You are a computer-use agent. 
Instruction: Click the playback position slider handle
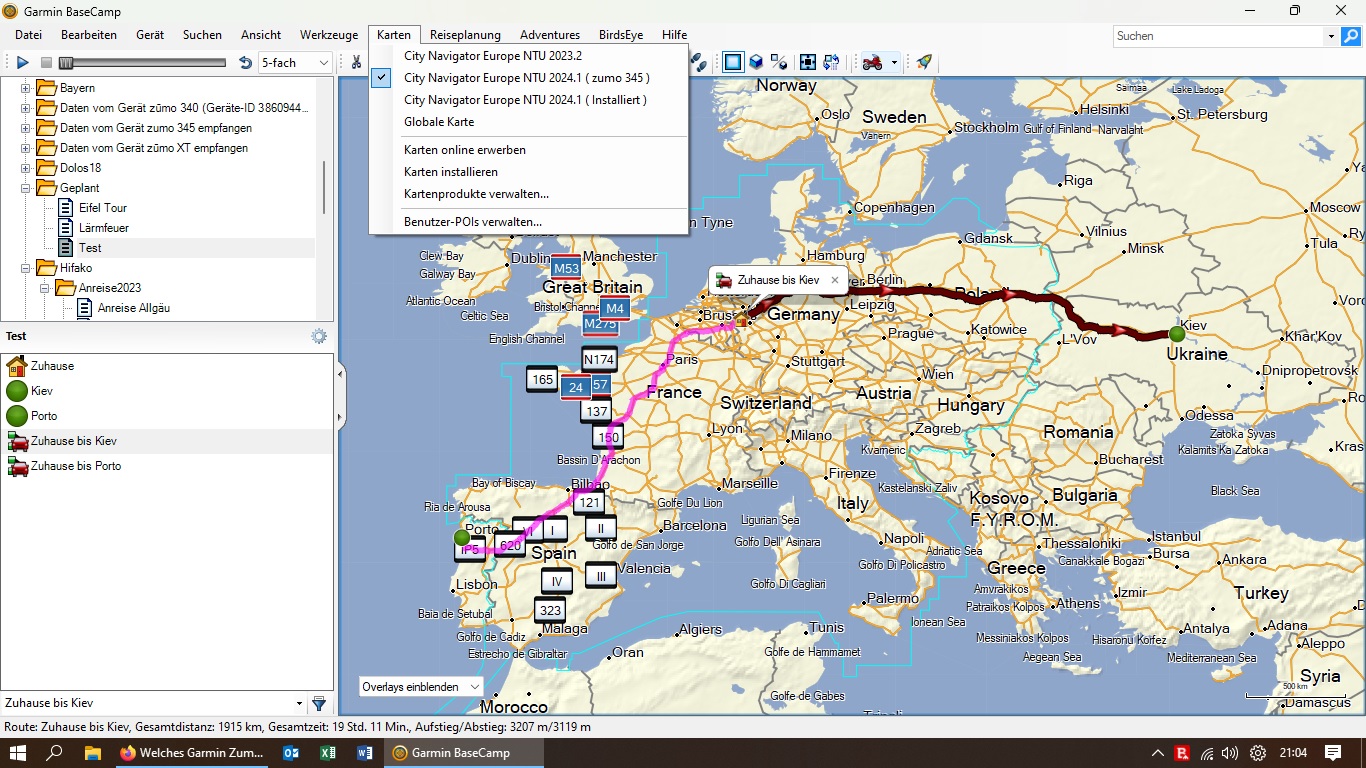(65, 62)
